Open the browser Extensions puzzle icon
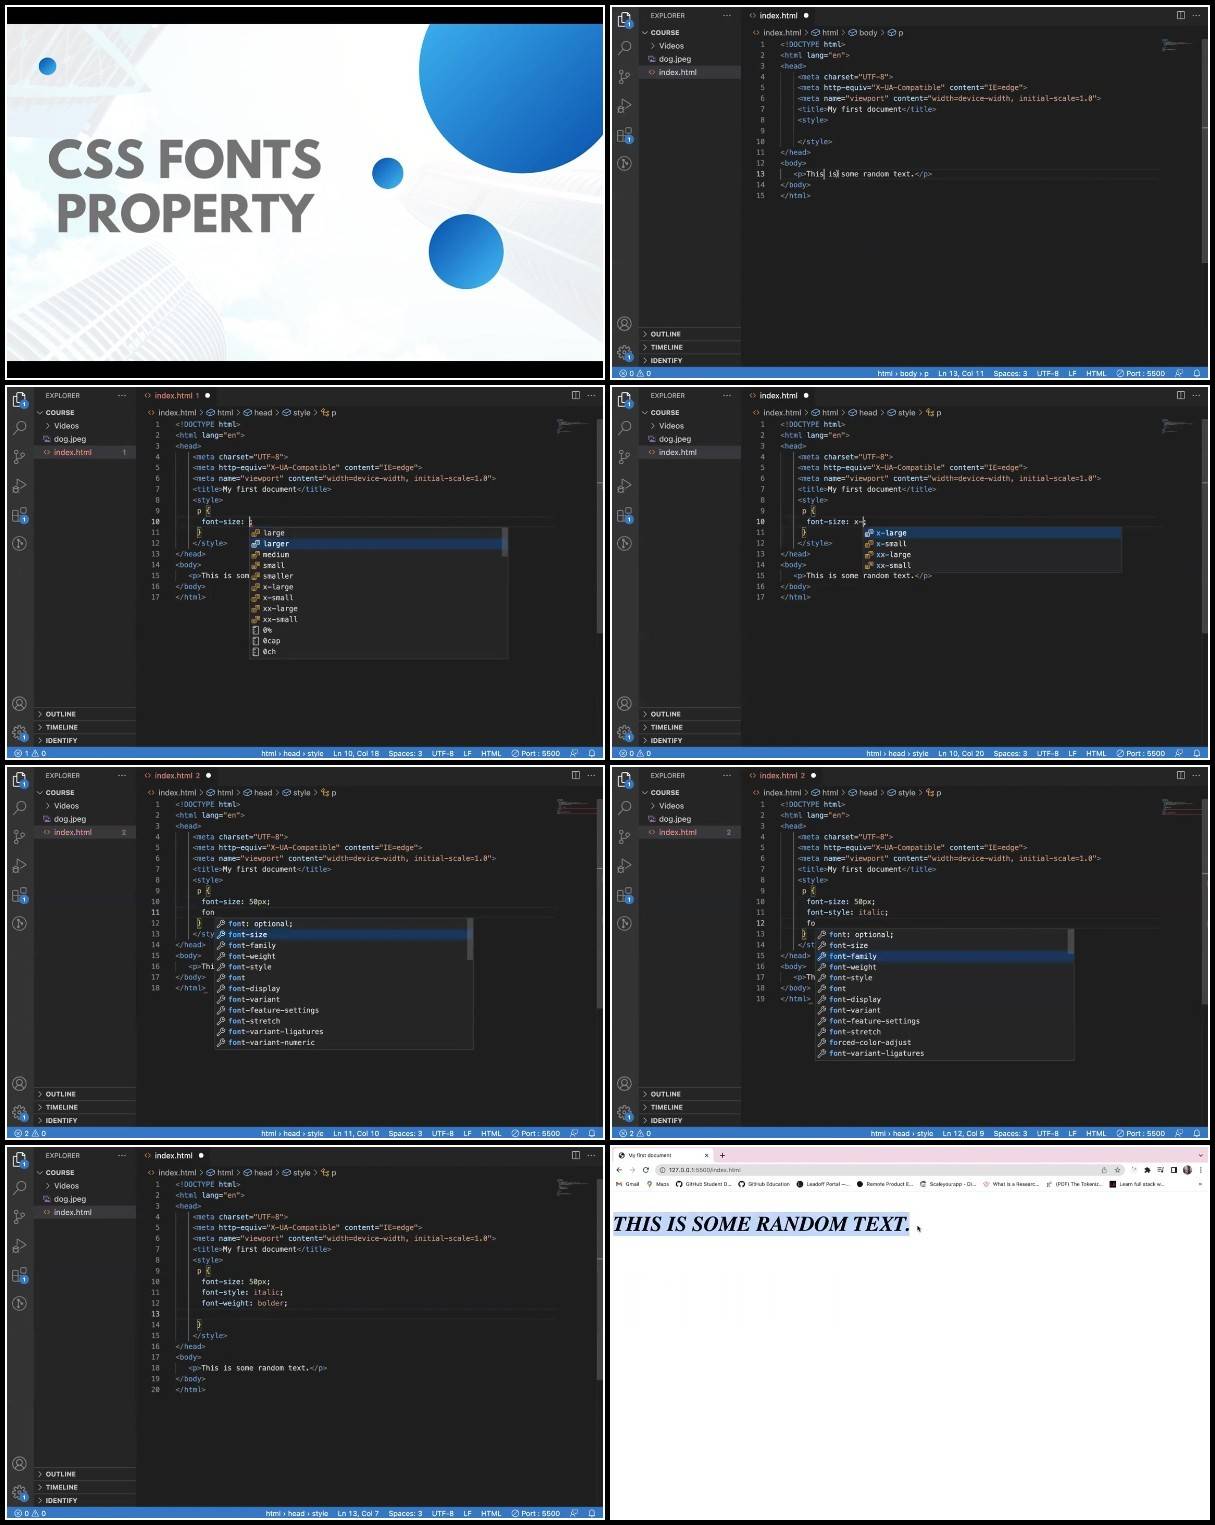This screenshot has width=1215, height=1525. click(x=1147, y=1169)
